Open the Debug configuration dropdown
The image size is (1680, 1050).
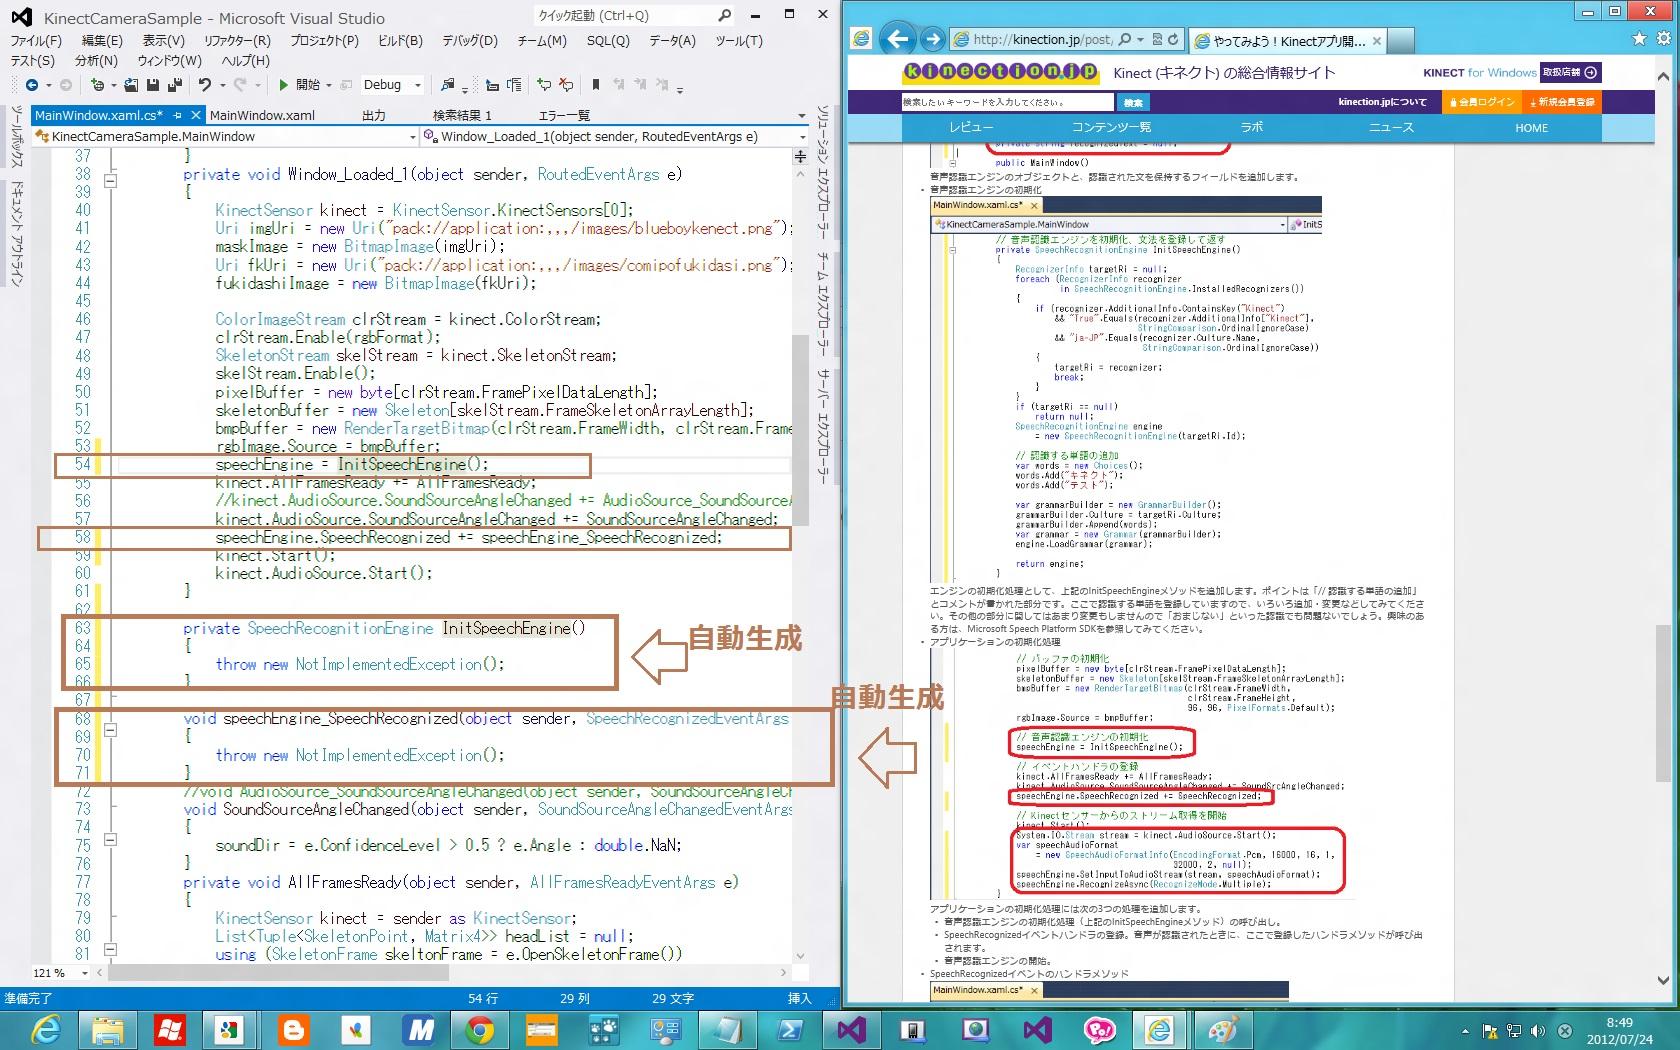pyautogui.click(x=418, y=85)
